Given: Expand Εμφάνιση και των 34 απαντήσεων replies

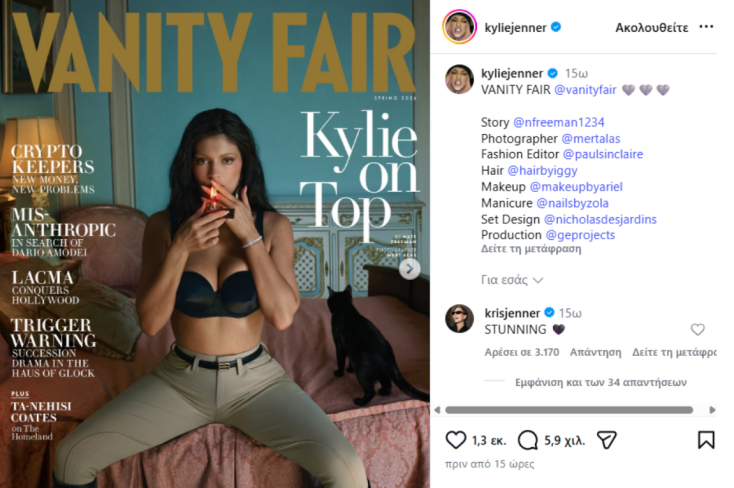Looking at the screenshot, I should (x=601, y=383).
